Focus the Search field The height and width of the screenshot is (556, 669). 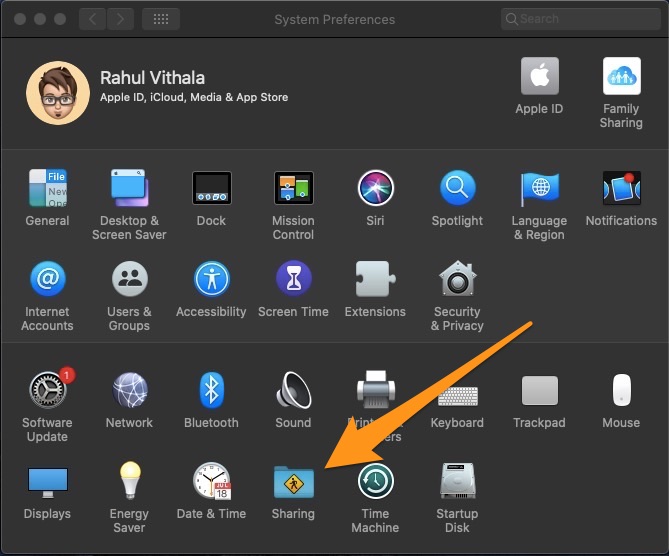[x=581, y=19]
